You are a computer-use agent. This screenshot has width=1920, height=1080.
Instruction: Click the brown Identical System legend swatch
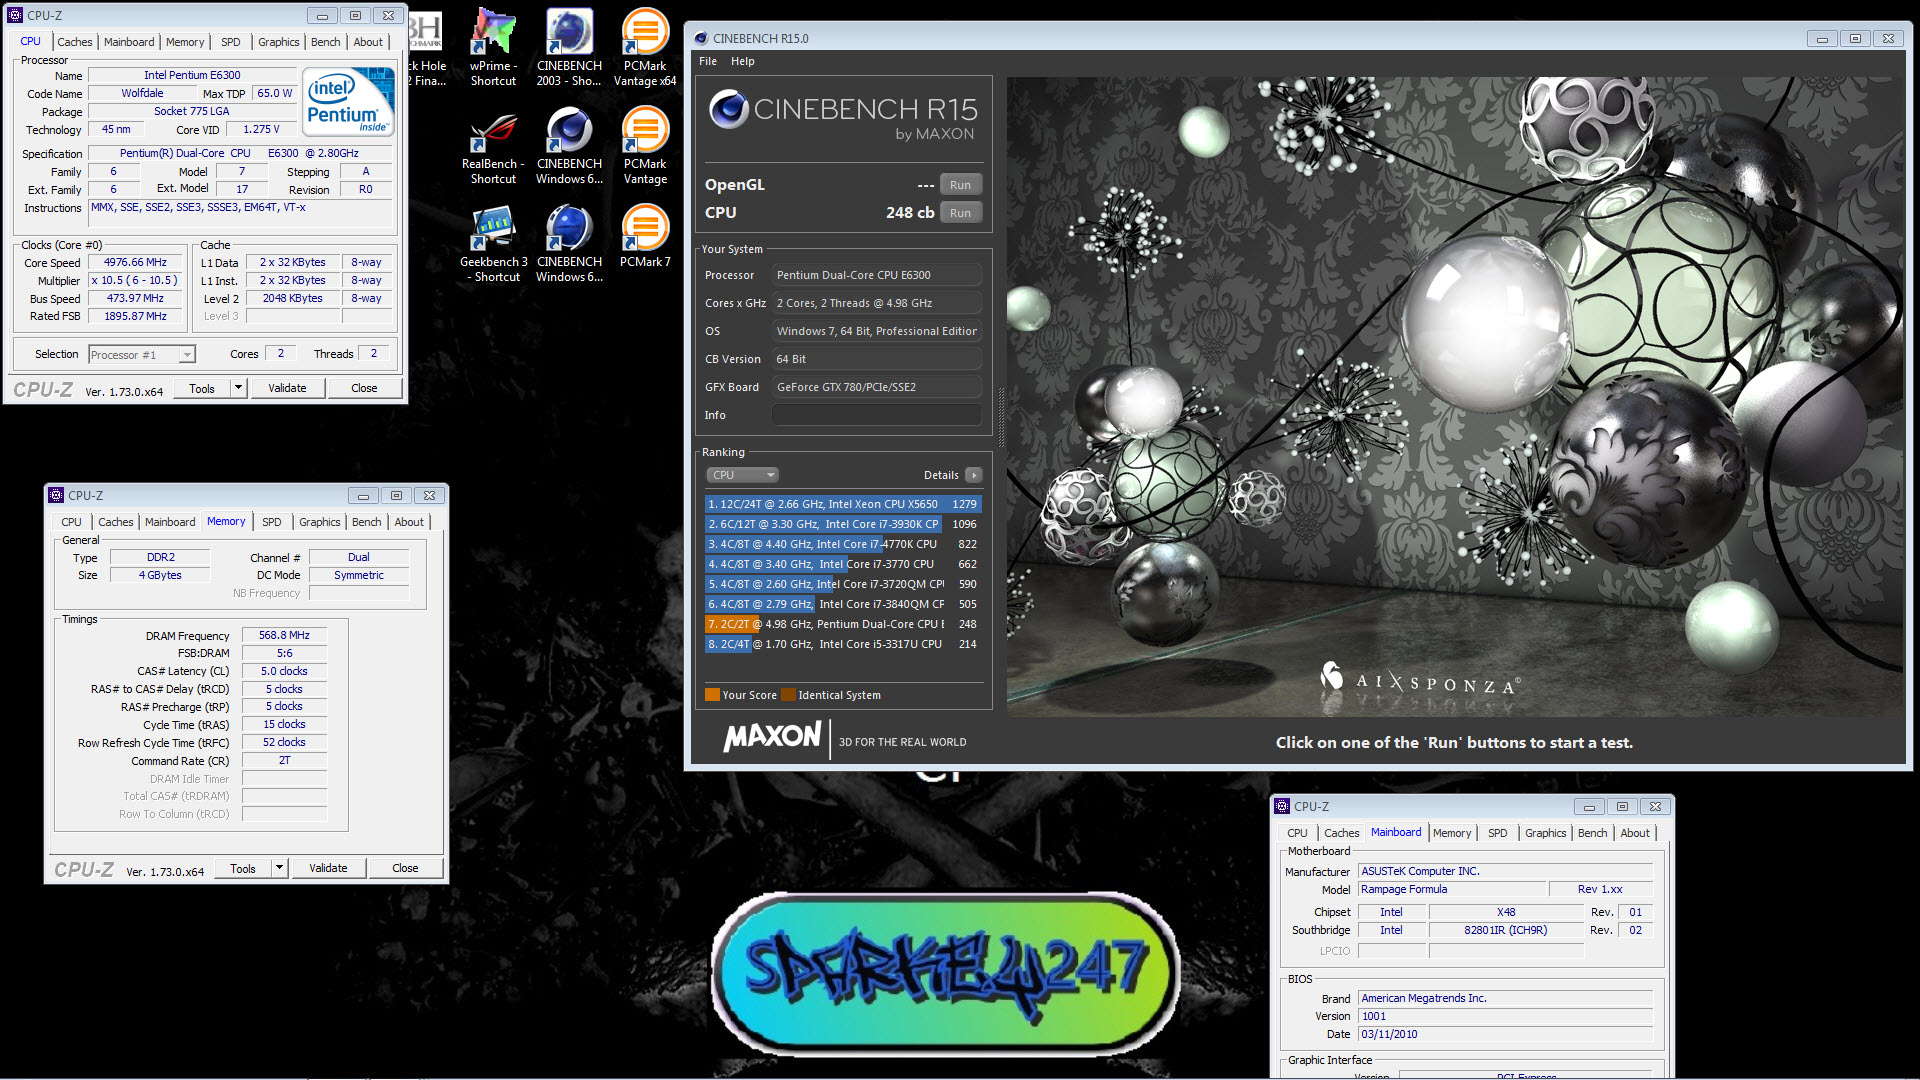(x=788, y=695)
